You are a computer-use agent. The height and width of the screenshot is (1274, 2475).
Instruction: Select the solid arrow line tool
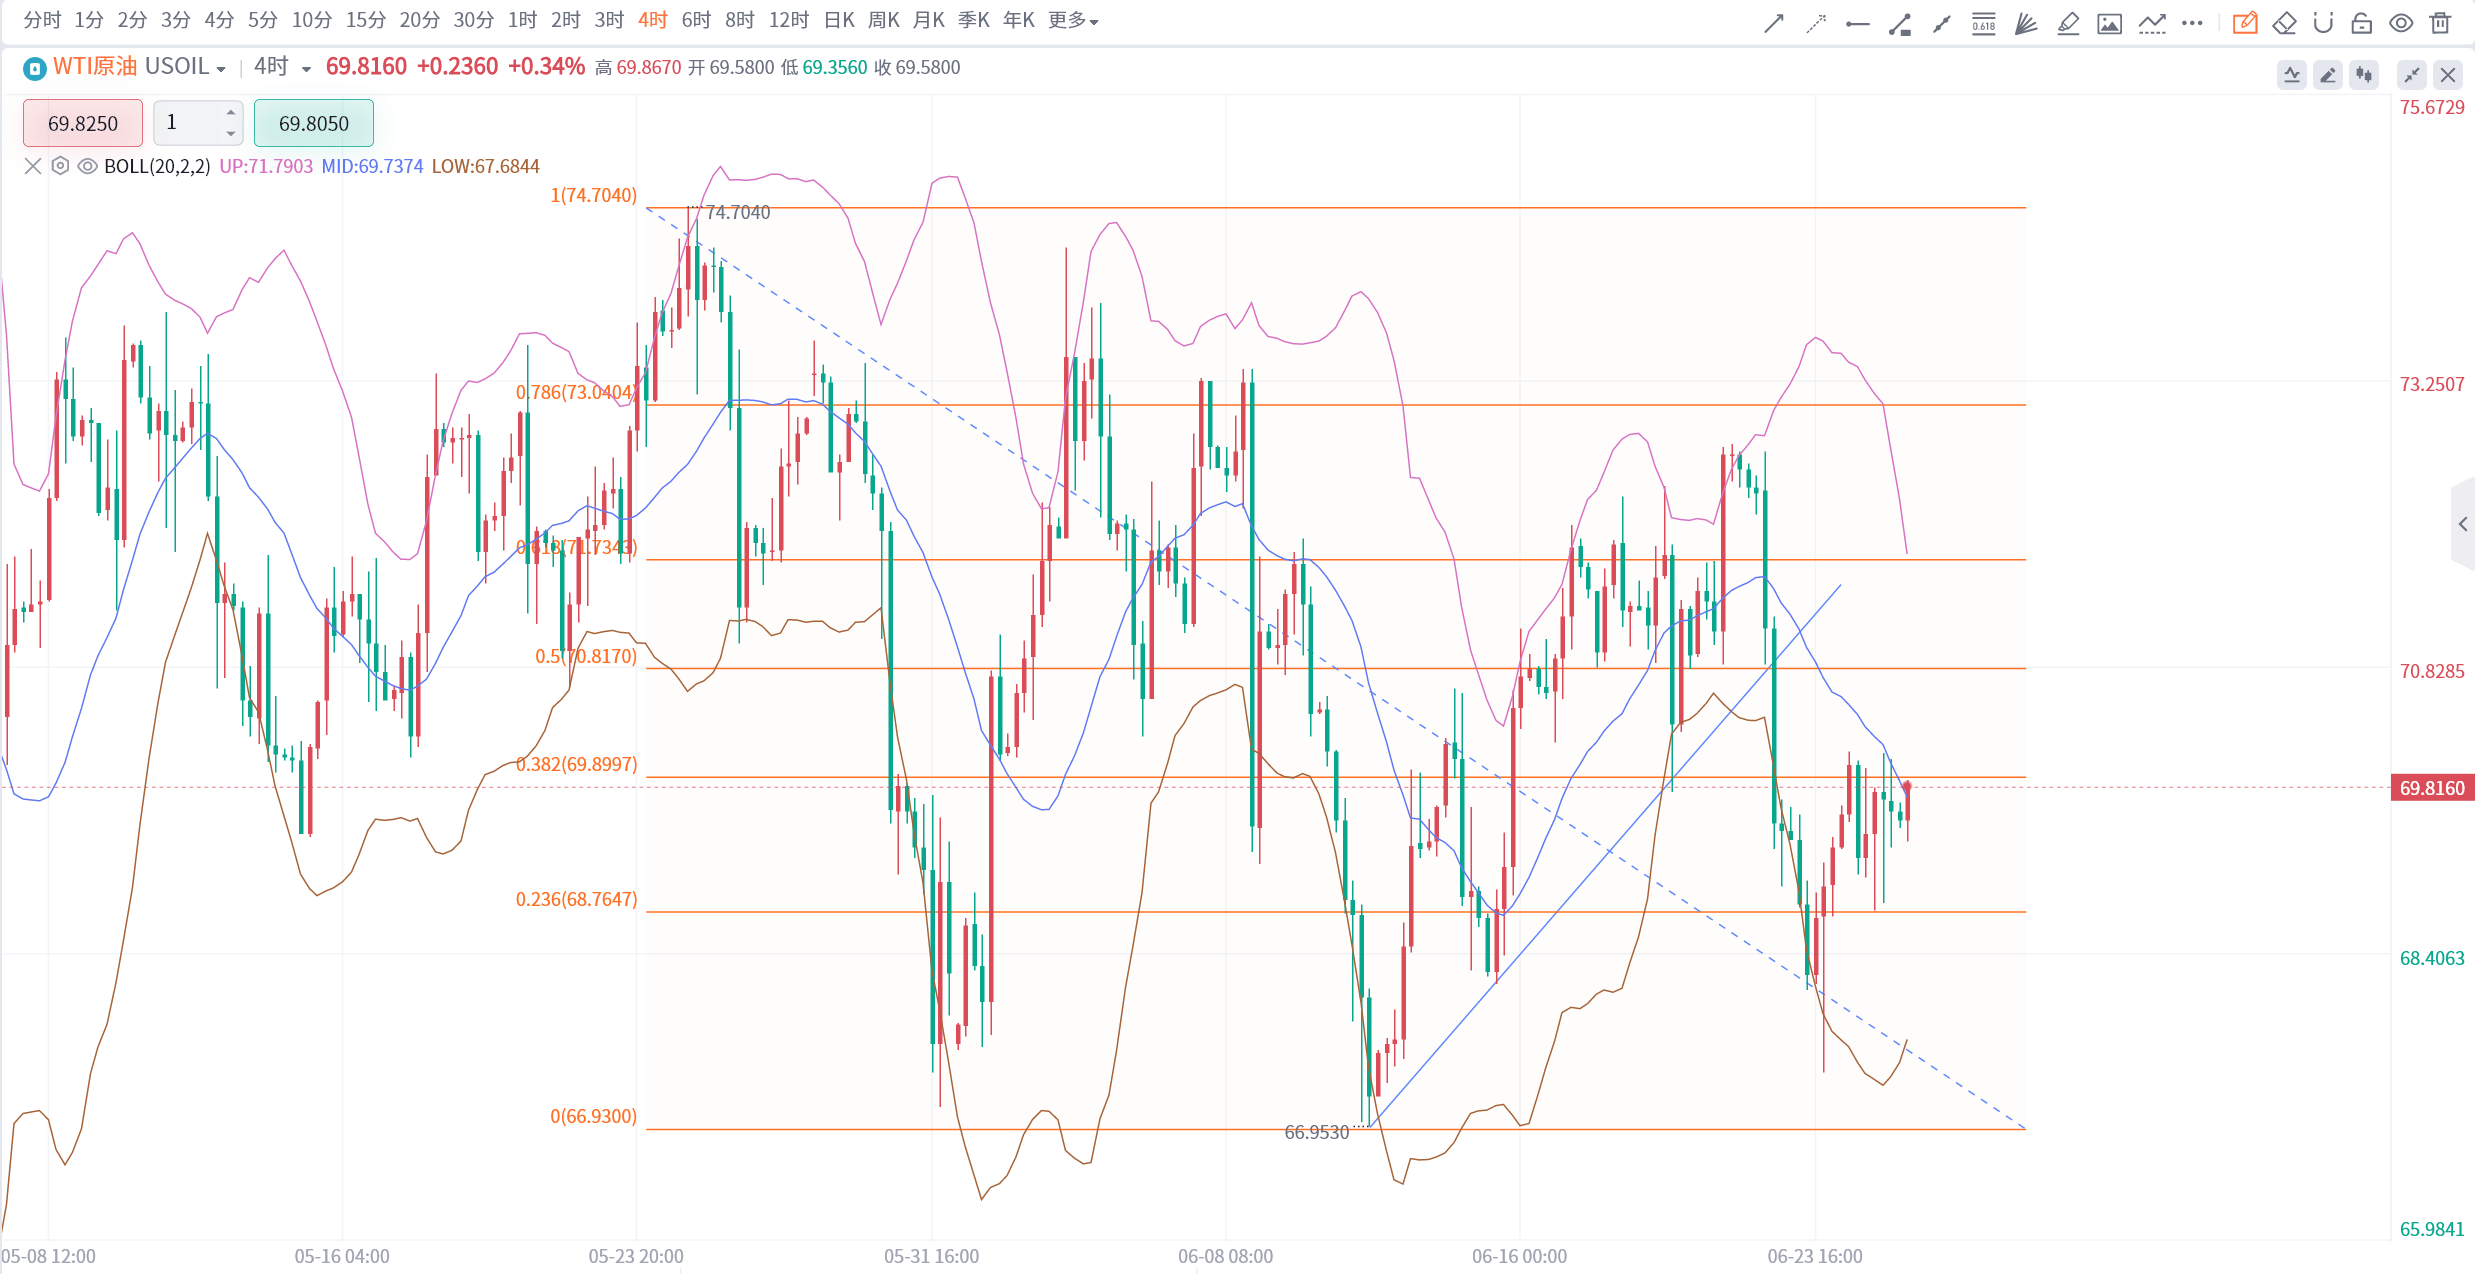tap(1774, 23)
